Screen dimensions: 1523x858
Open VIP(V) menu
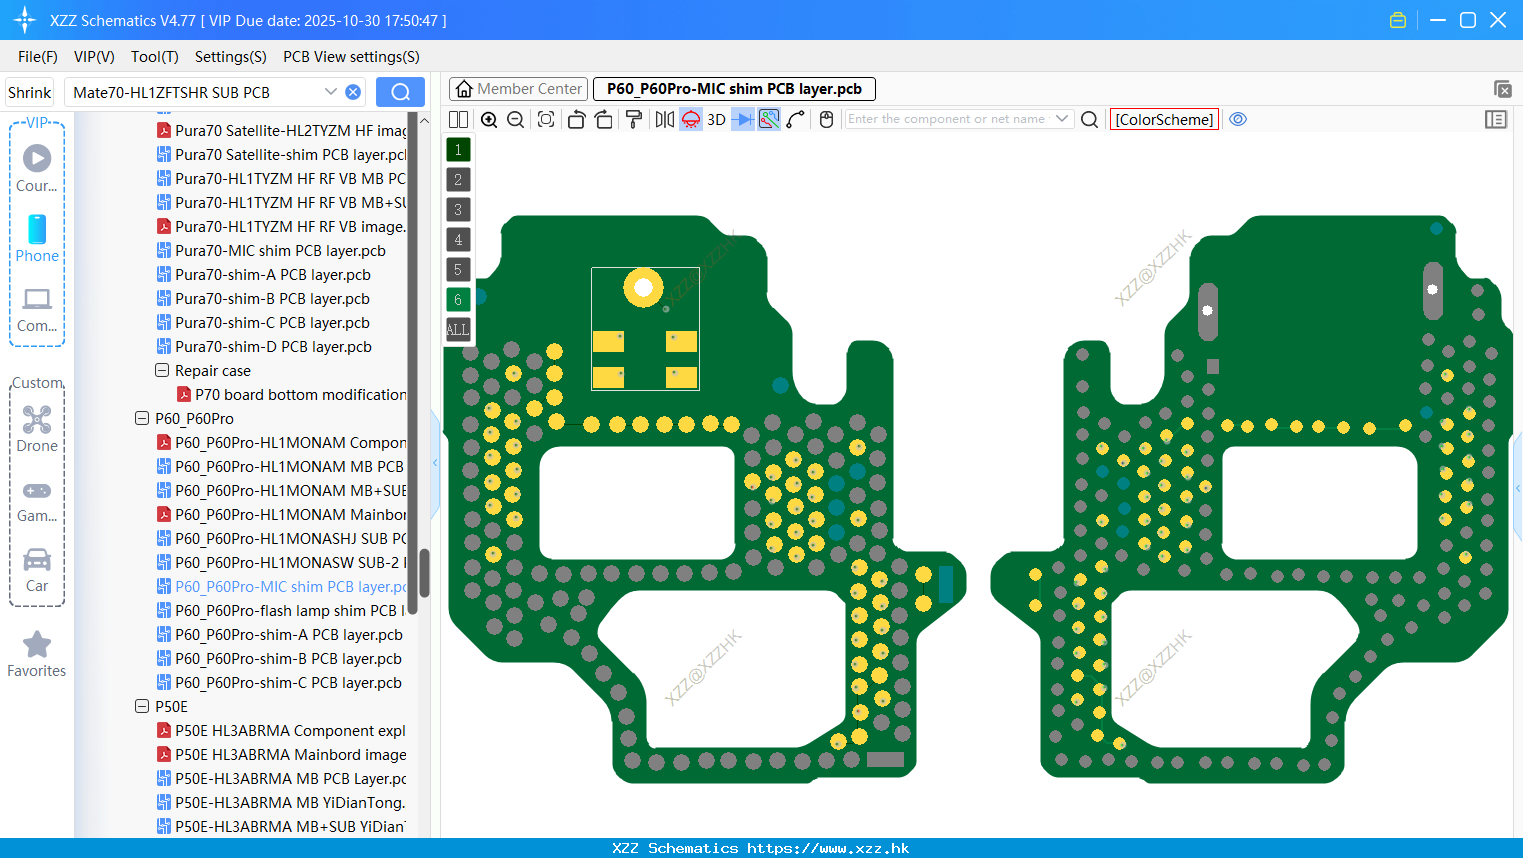point(94,57)
